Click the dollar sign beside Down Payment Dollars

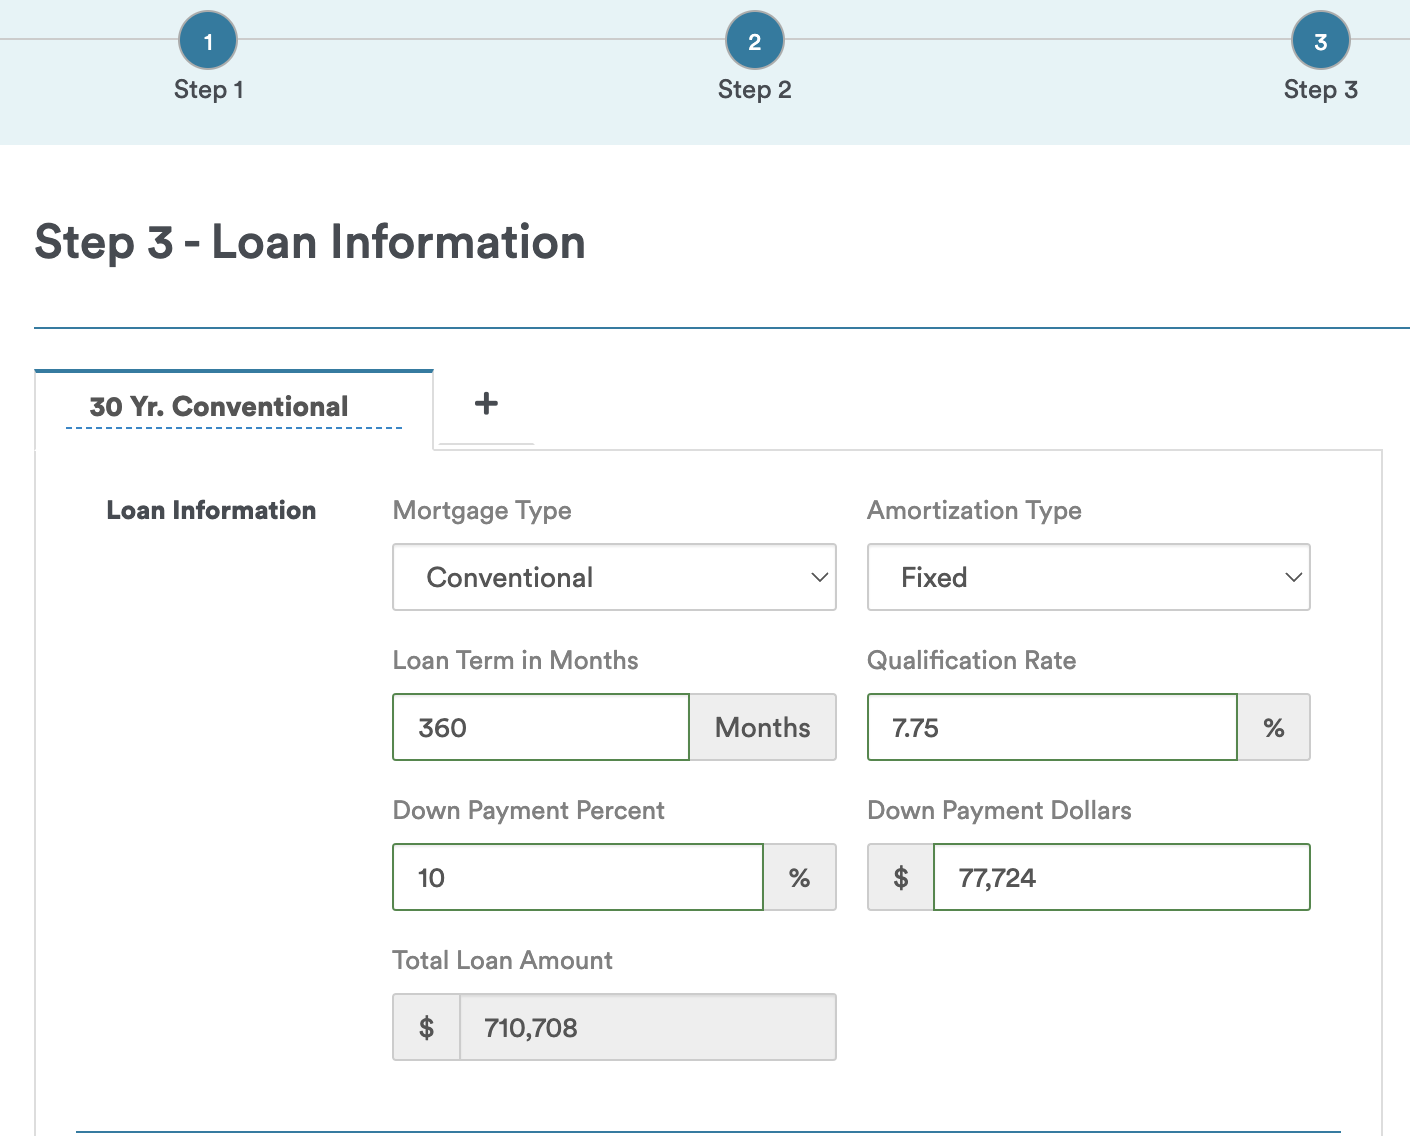[x=900, y=878]
